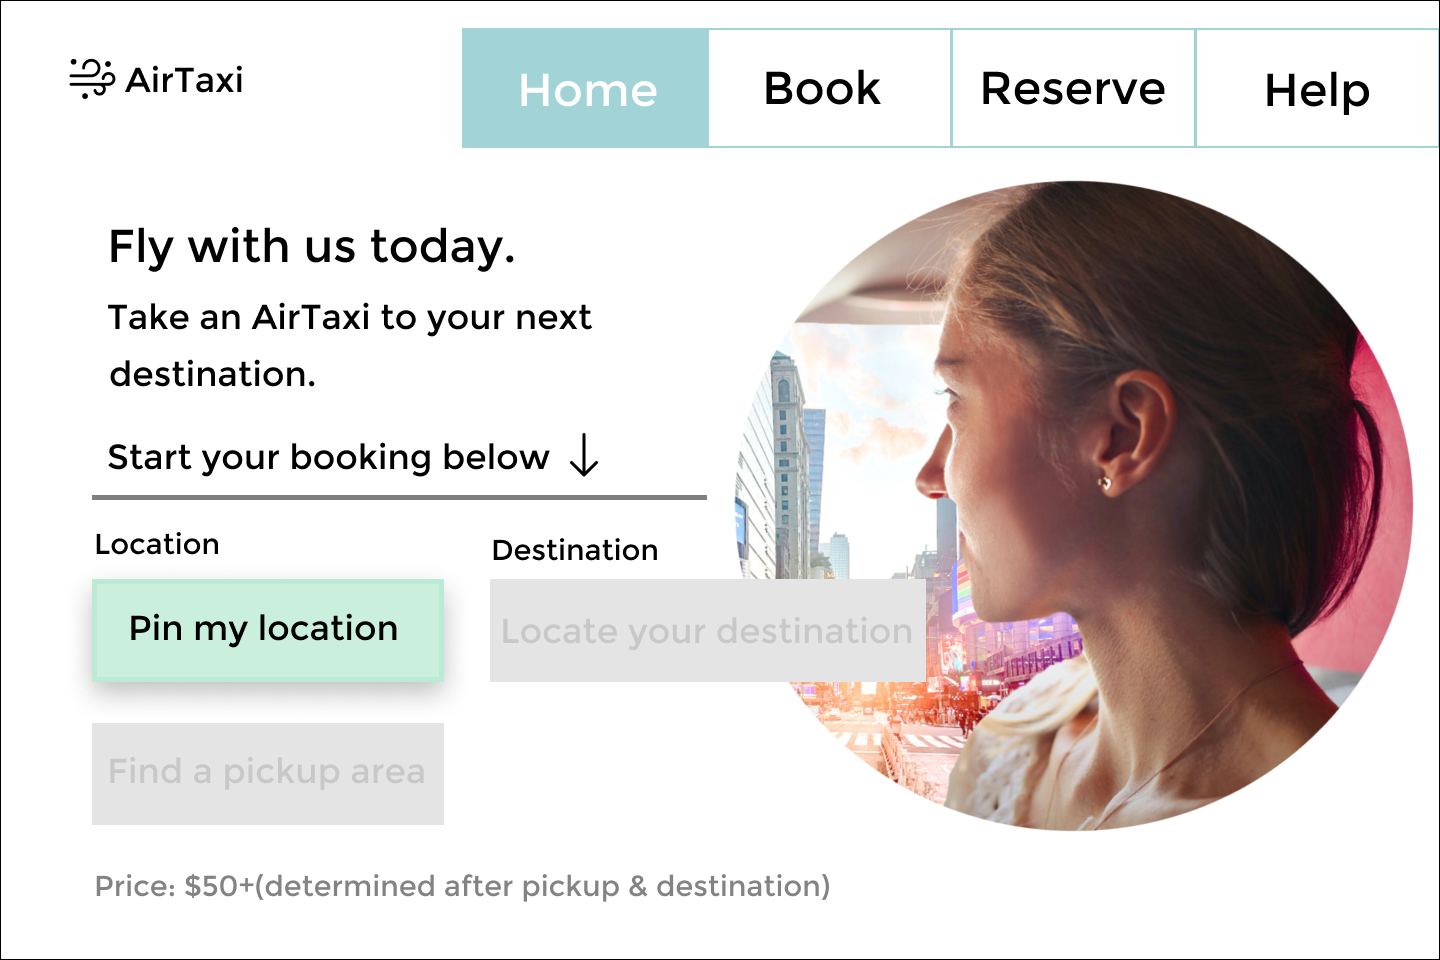Click the AirTaxi brand name text

click(x=184, y=80)
